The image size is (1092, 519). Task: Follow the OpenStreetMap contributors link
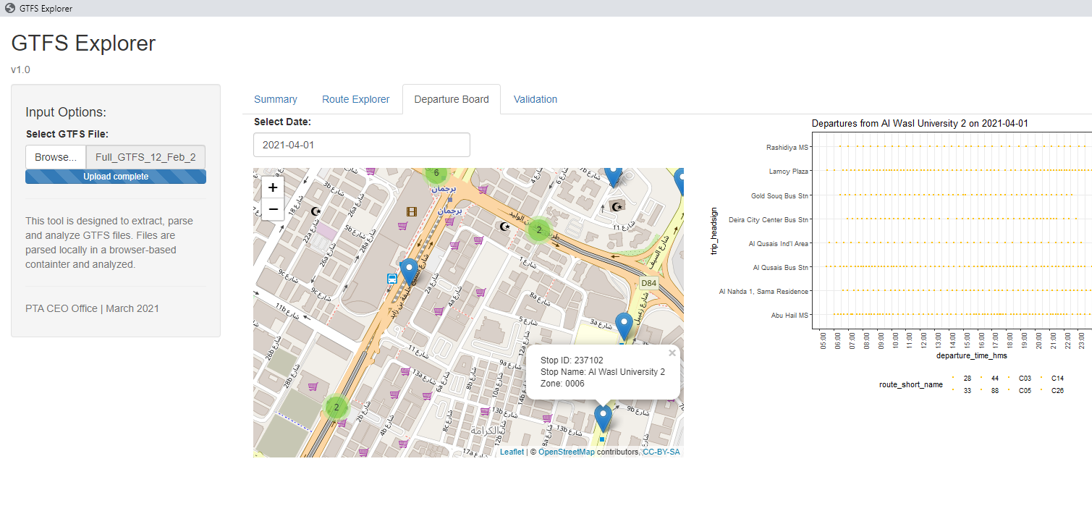click(x=566, y=452)
